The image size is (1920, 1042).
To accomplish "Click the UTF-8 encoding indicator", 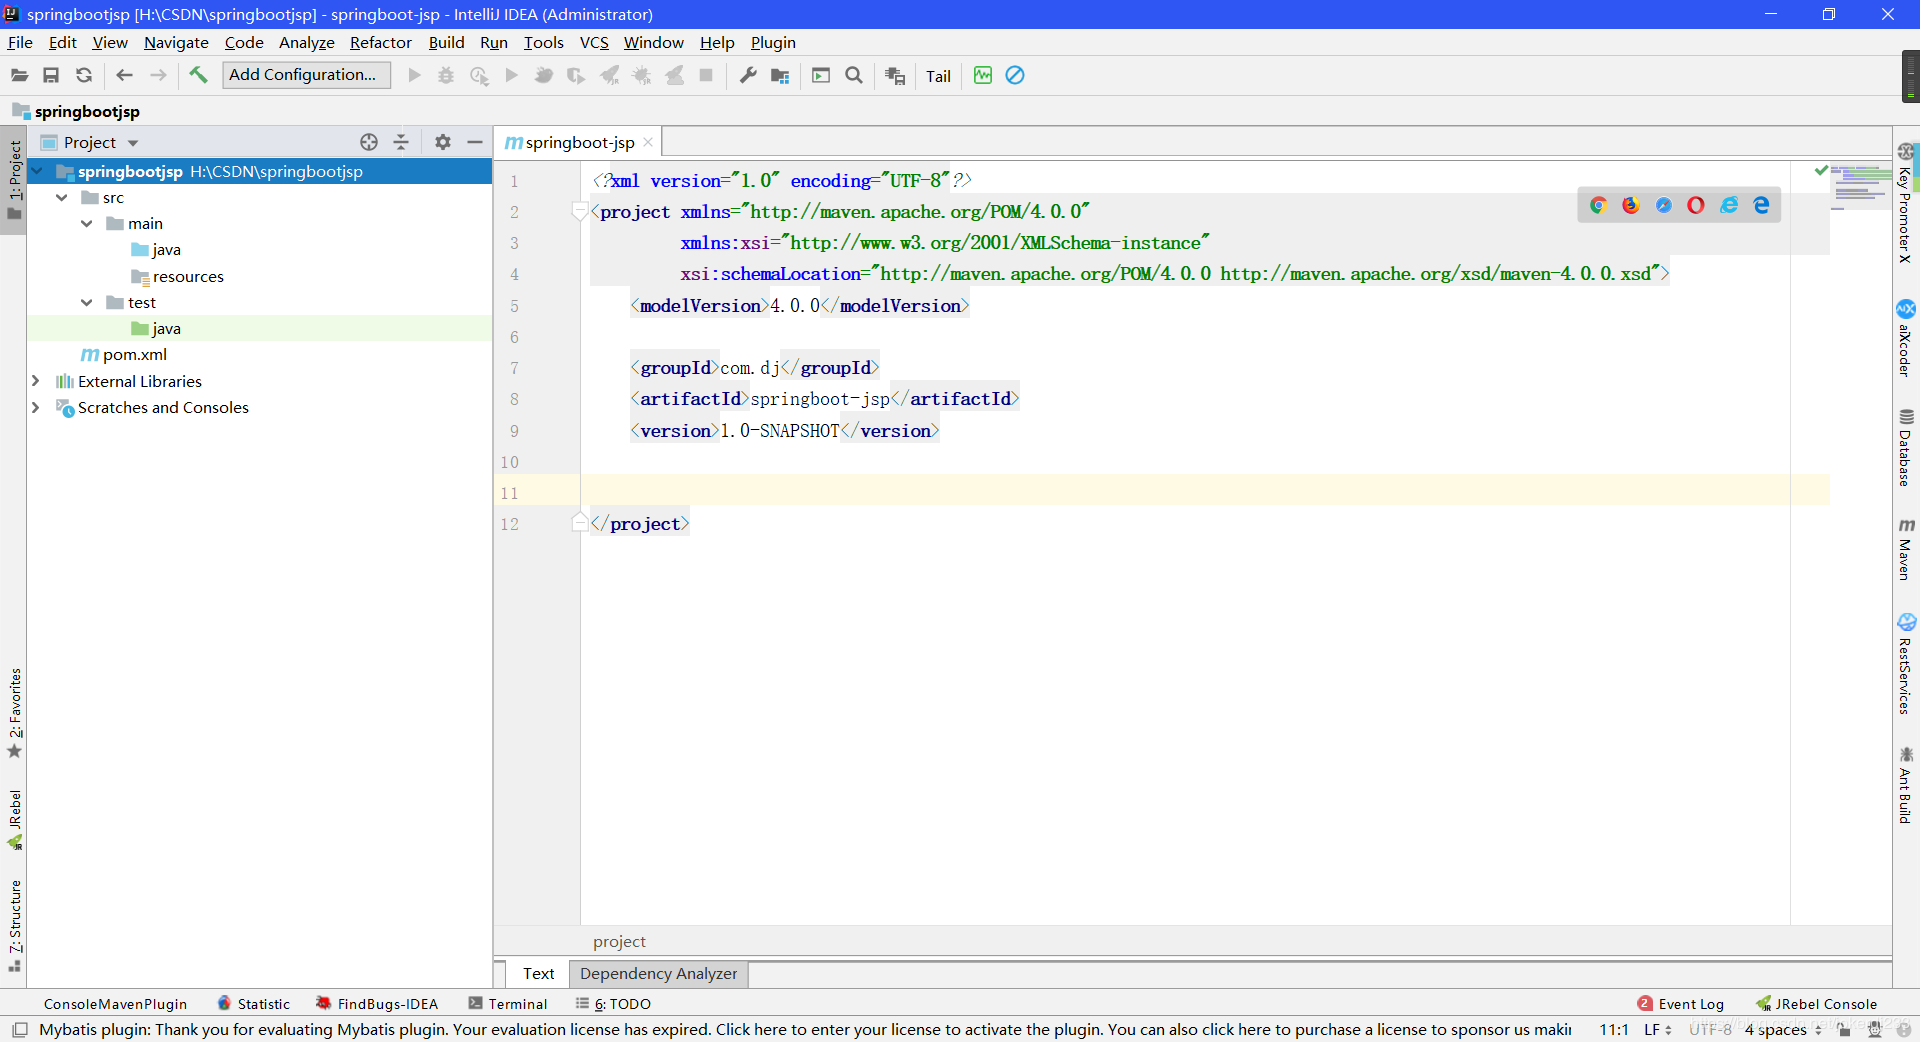I will click(x=1710, y=1029).
